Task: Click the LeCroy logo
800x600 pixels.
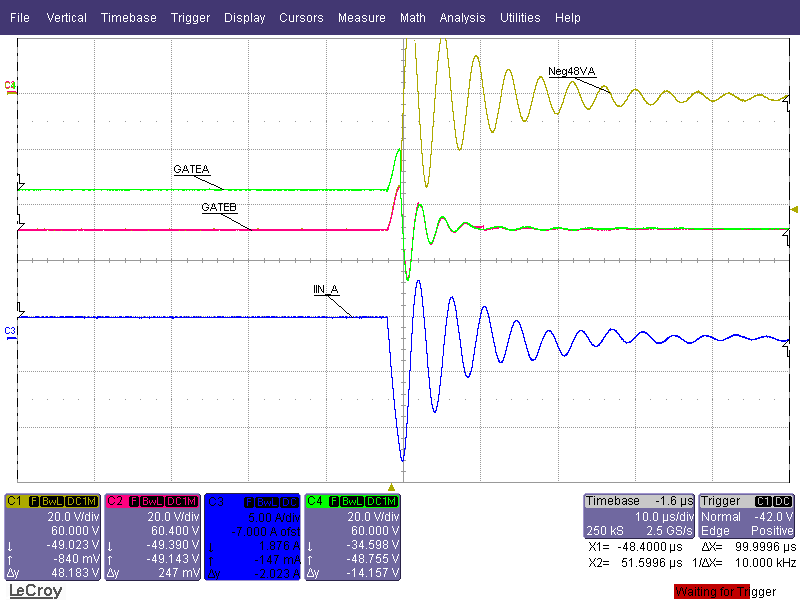Action: [x=35, y=591]
